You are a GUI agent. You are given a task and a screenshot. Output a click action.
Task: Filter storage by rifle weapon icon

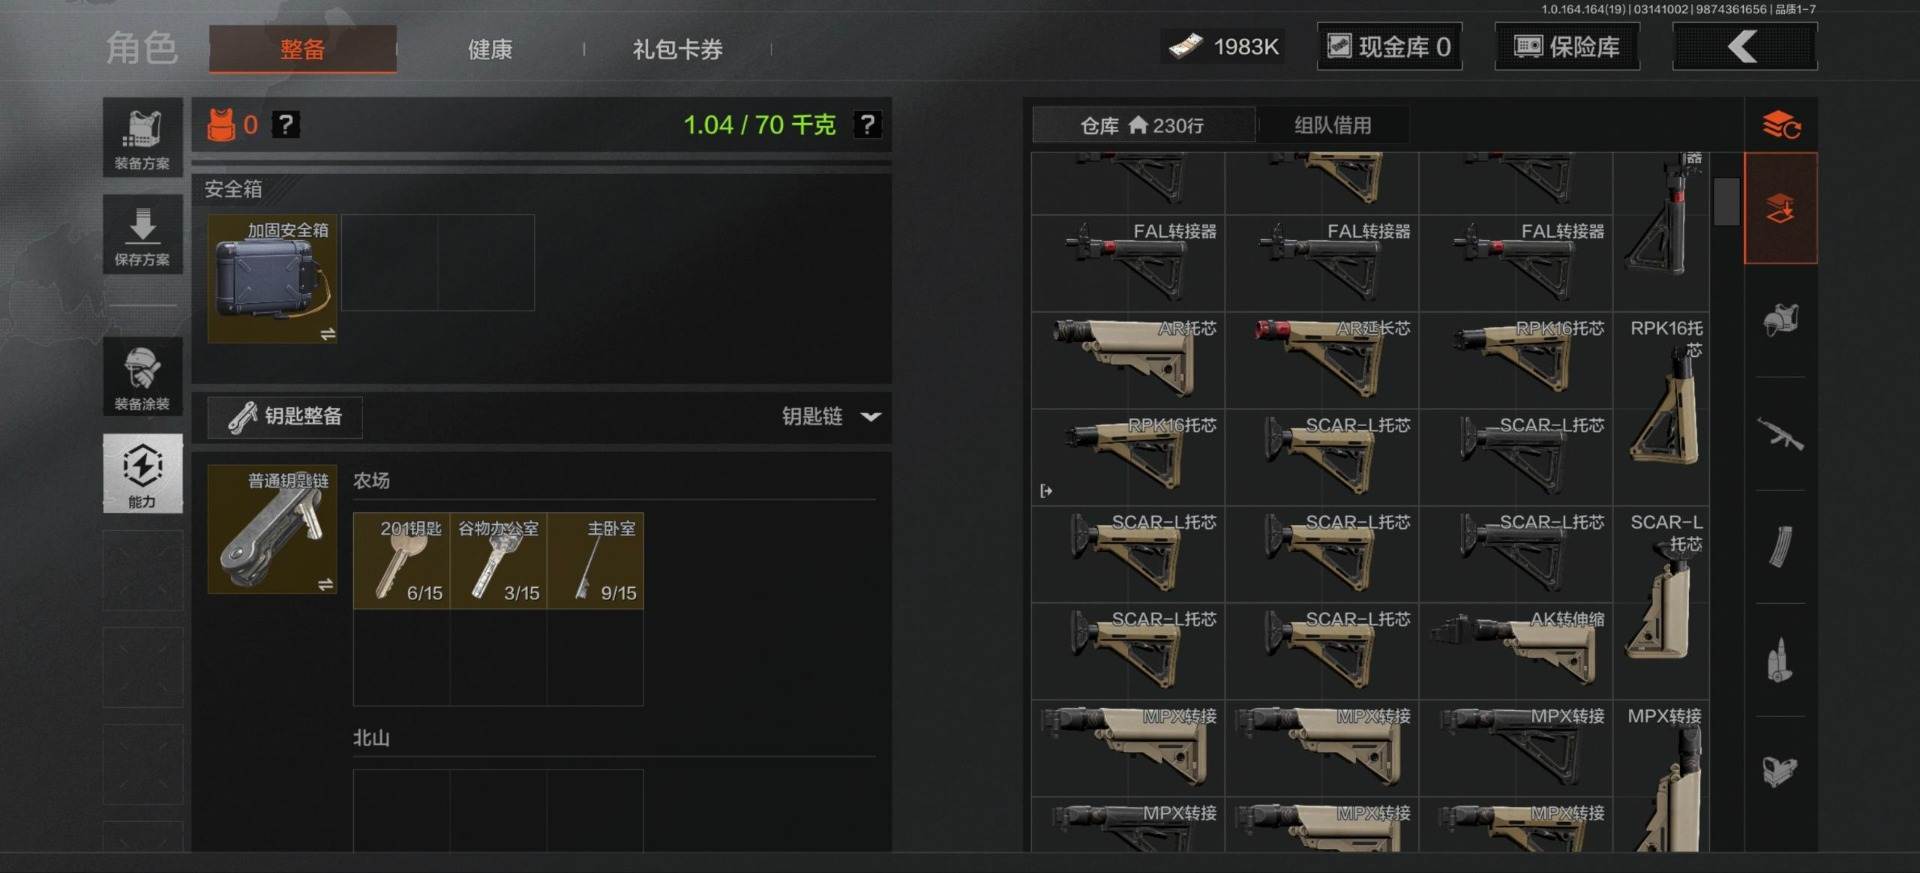pyautogui.click(x=1780, y=435)
